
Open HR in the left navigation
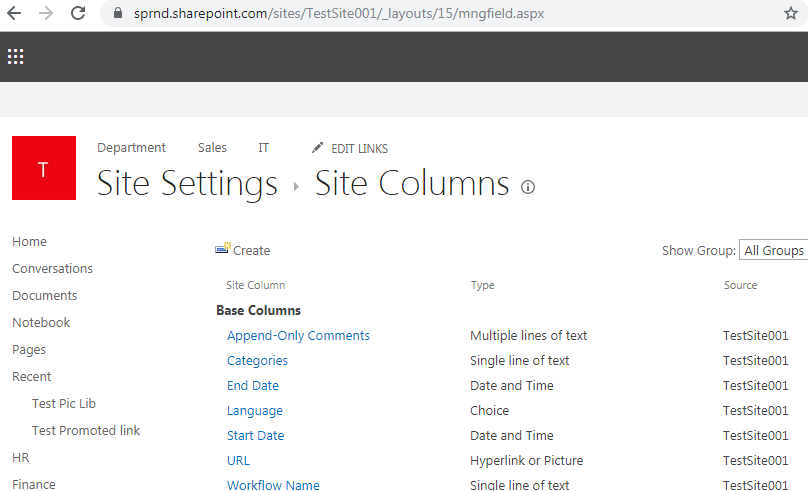[21, 458]
